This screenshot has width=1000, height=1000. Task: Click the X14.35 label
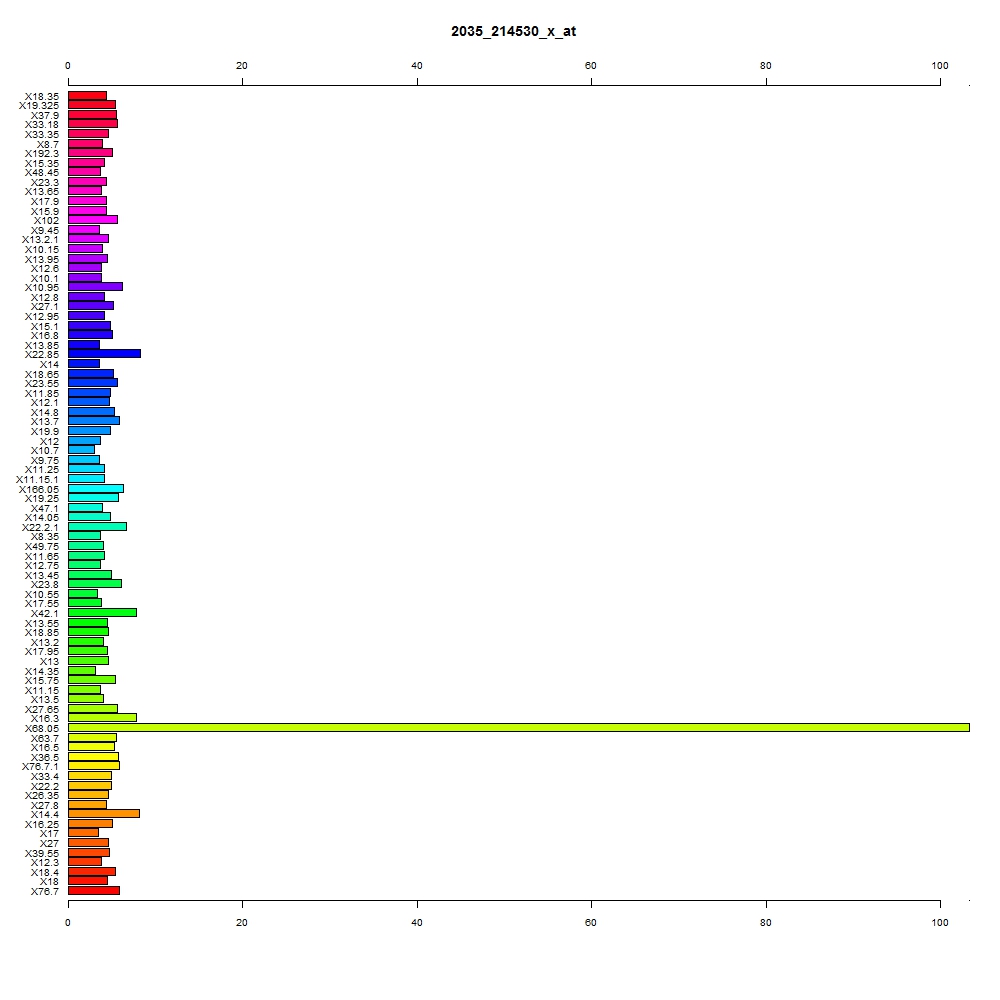tap(41, 672)
